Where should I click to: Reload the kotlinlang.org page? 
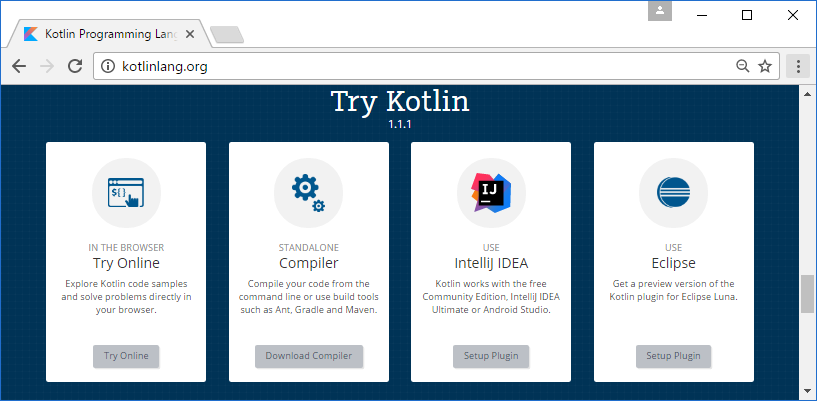(76, 66)
